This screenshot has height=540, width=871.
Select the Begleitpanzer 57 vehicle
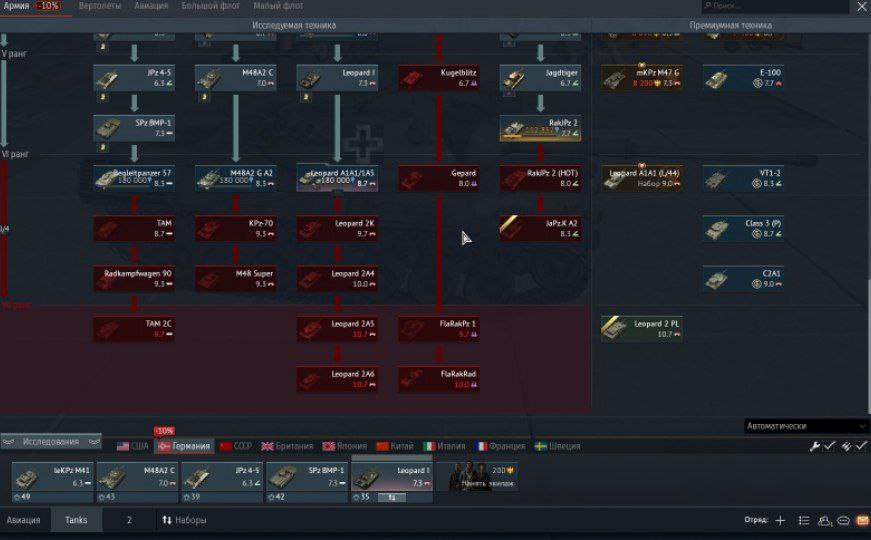pyautogui.click(x=134, y=178)
